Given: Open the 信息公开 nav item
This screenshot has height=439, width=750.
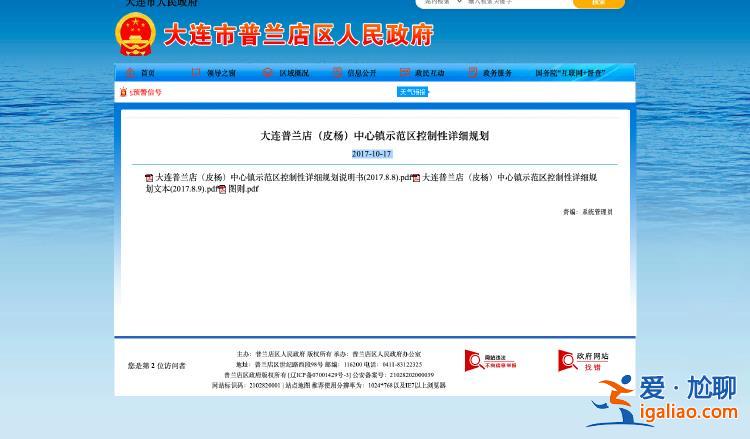Looking at the screenshot, I should (x=362, y=73).
